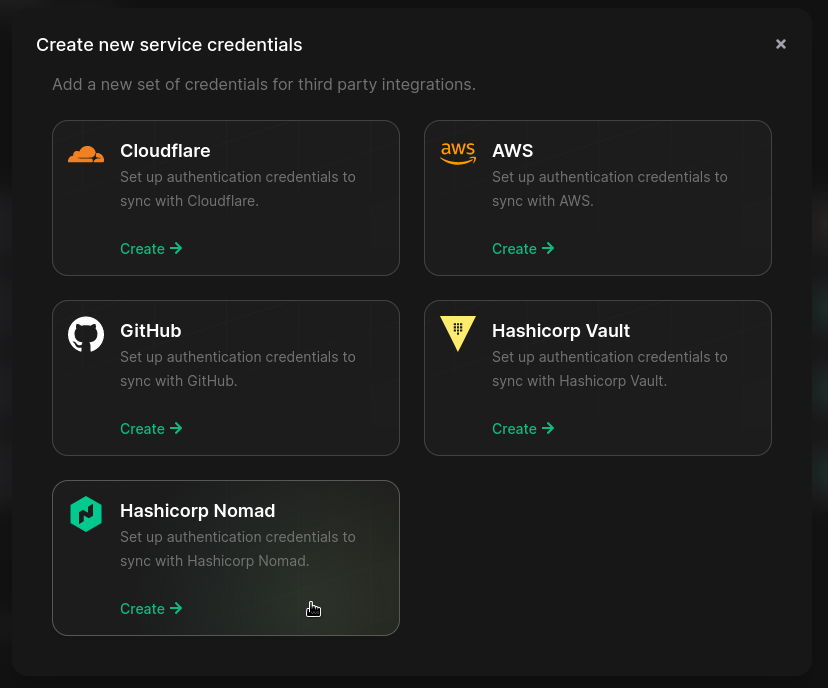Screen dimensions: 828x688
Task: Start creating GitHub credentials via Create
Action: coord(151,429)
